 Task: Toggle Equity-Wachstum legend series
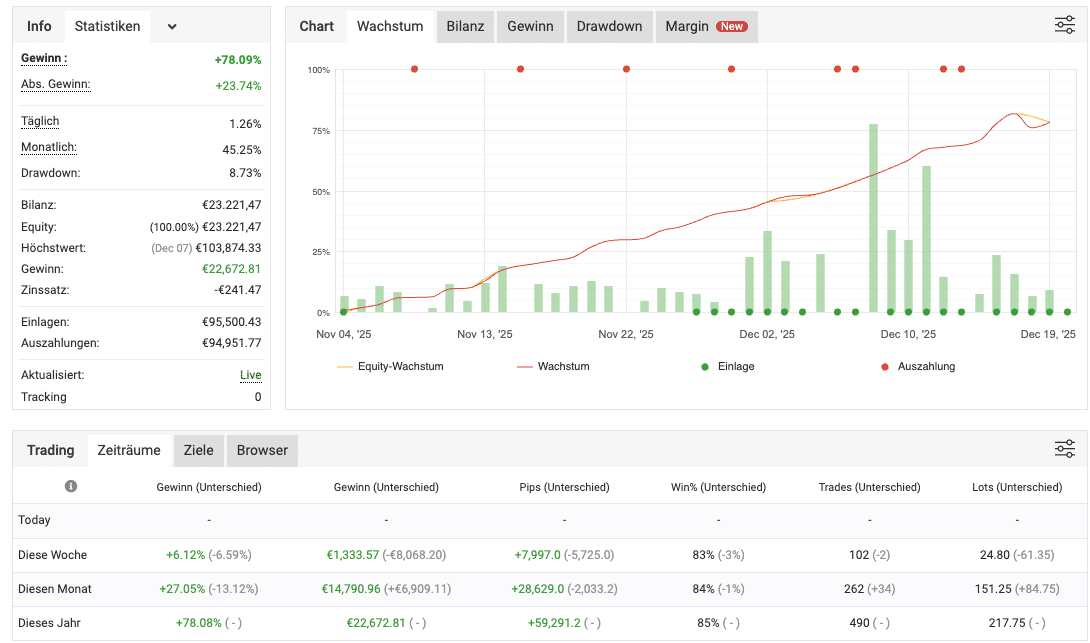coord(390,367)
